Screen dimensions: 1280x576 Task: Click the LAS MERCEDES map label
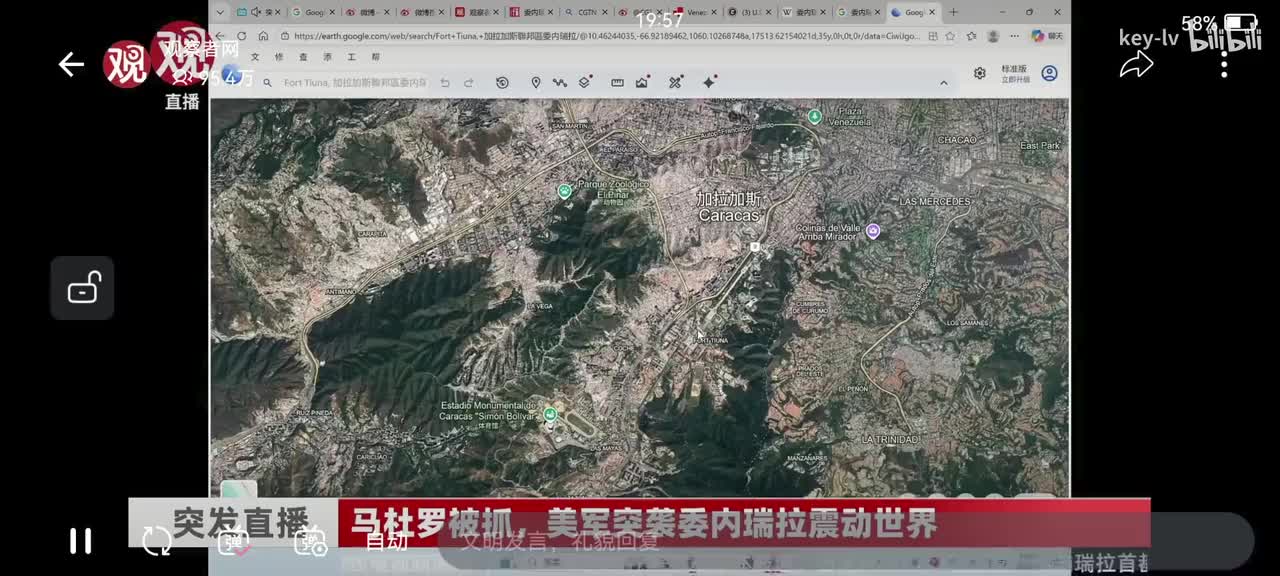tap(935, 201)
